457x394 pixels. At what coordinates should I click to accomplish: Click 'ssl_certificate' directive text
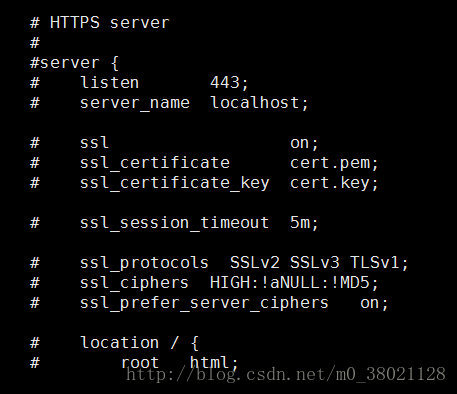pos(155,163)
